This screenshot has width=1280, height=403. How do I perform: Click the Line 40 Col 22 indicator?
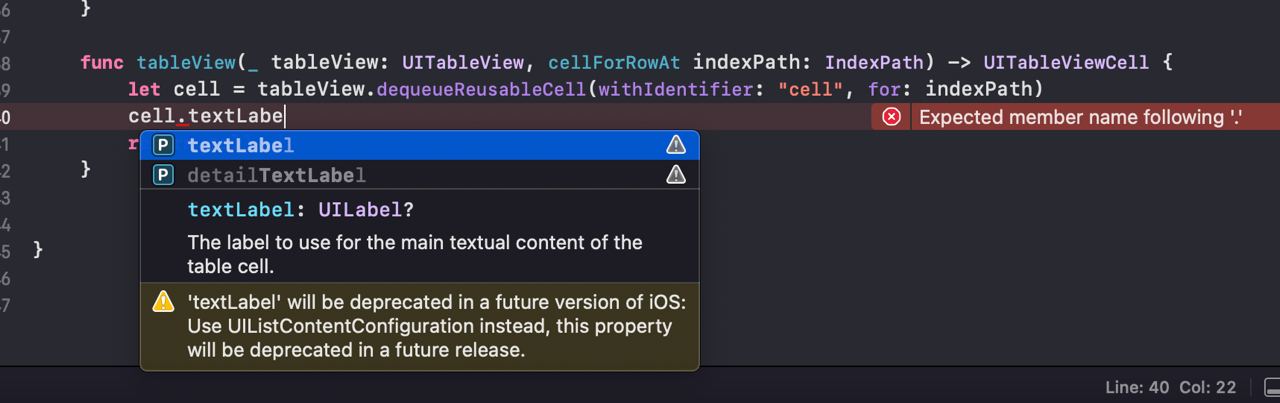coord(1170,387)
